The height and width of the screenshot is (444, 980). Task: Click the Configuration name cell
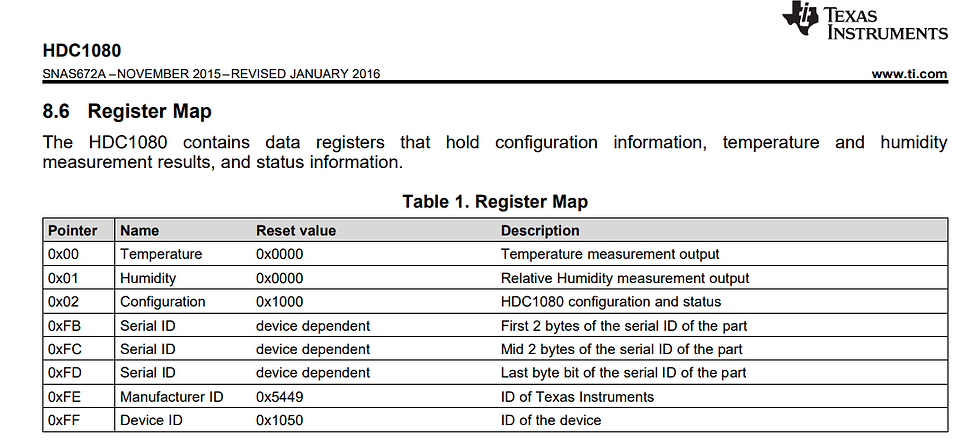162,301
